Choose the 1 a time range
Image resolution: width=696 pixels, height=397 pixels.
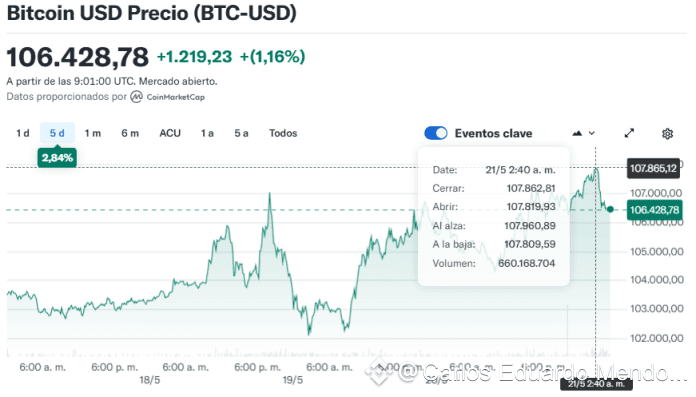pos(207,133)
